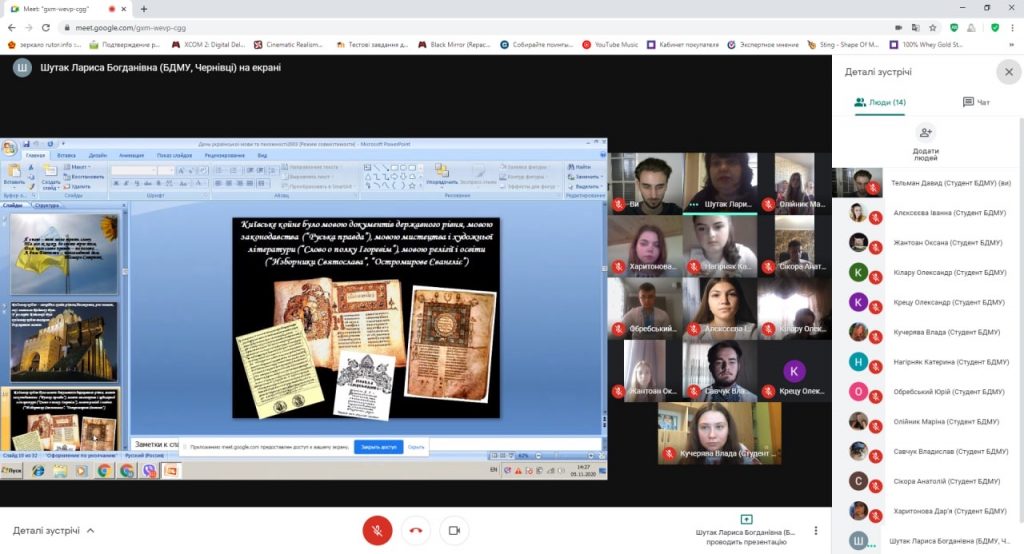Click Алексєєва Іванна in the participant list
Image resolution: width=1024 pixels, height=554 pixels.
coord(936,213)
